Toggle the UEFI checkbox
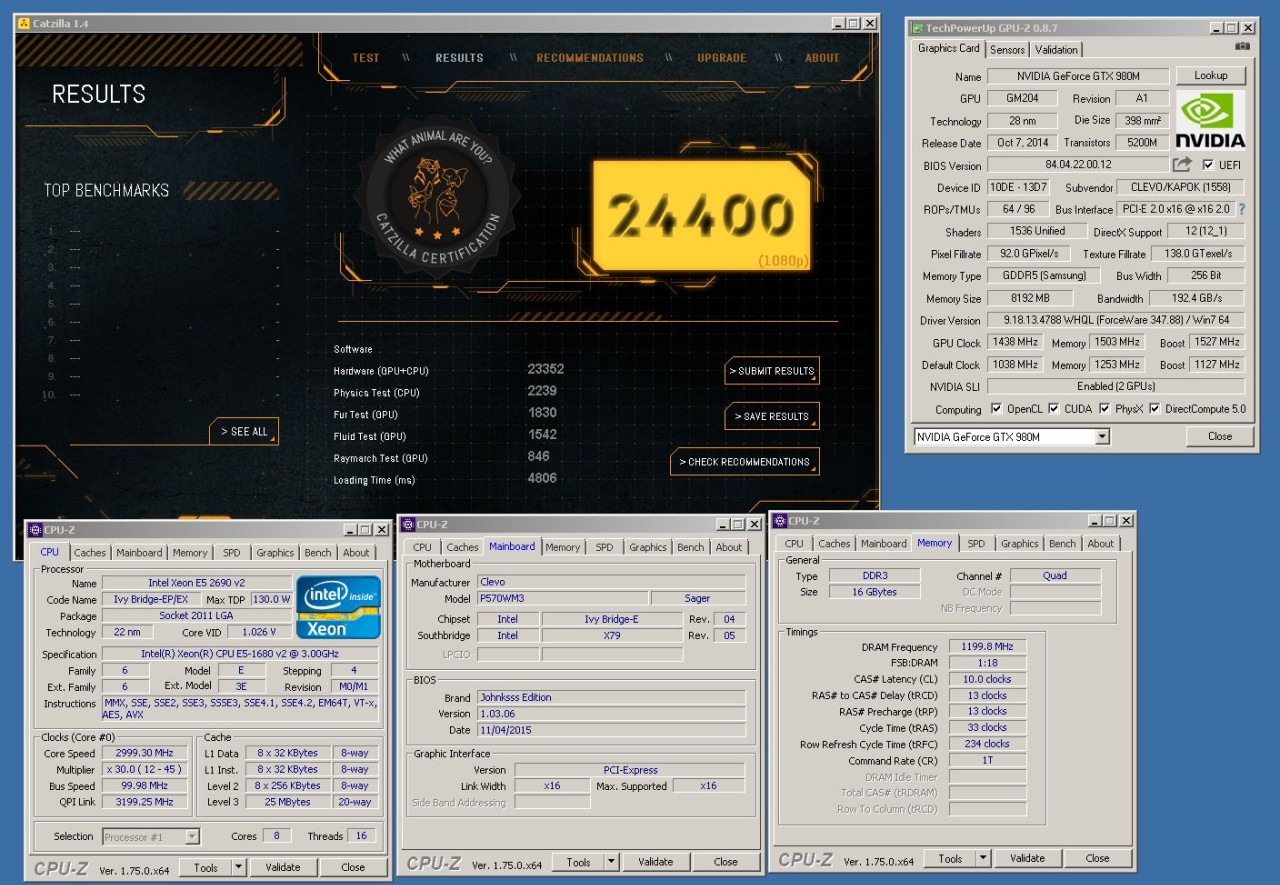This screenshot has width=1280, height=885. 1208,165
